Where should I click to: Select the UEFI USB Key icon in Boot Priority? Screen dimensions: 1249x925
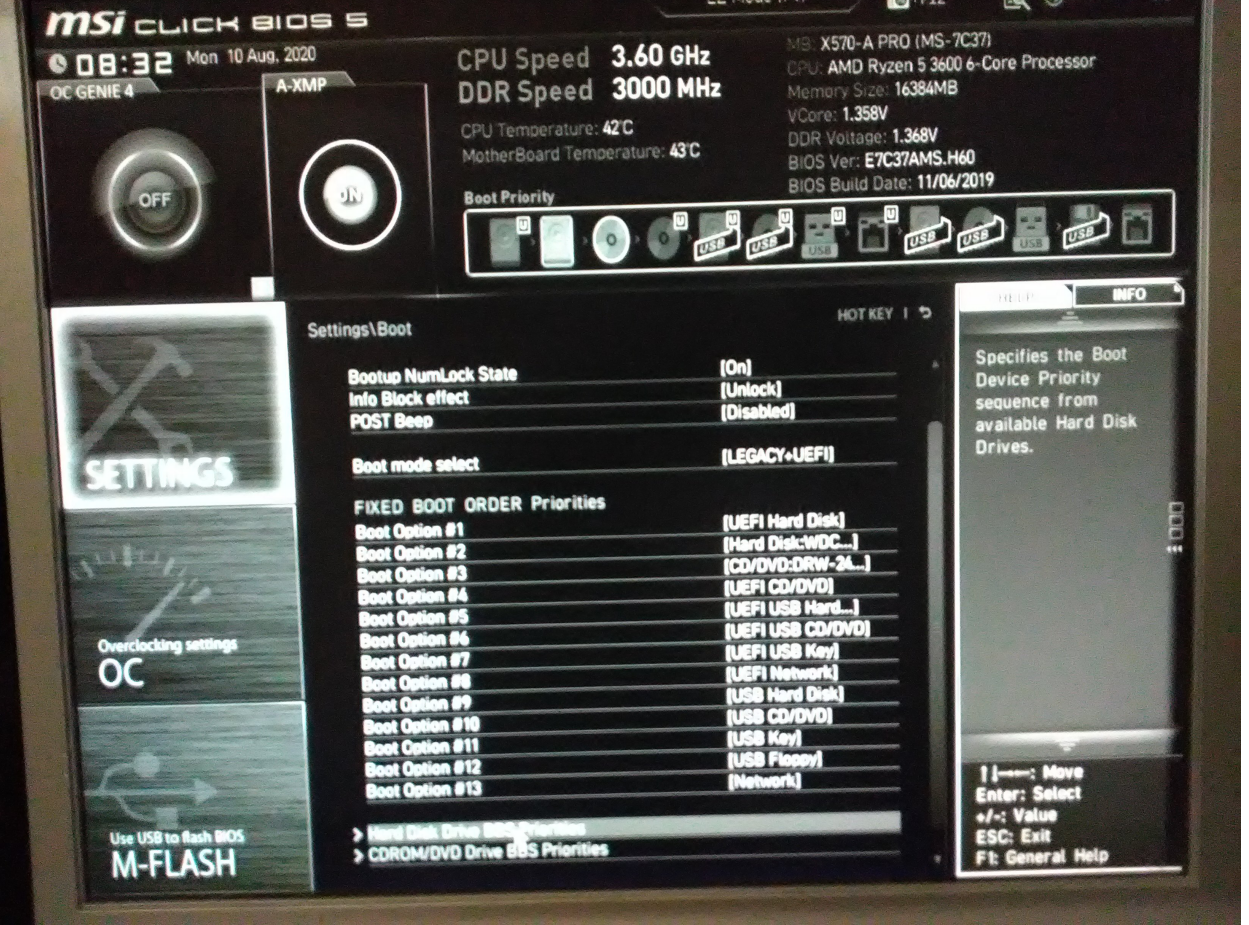[x=822, y=234]
